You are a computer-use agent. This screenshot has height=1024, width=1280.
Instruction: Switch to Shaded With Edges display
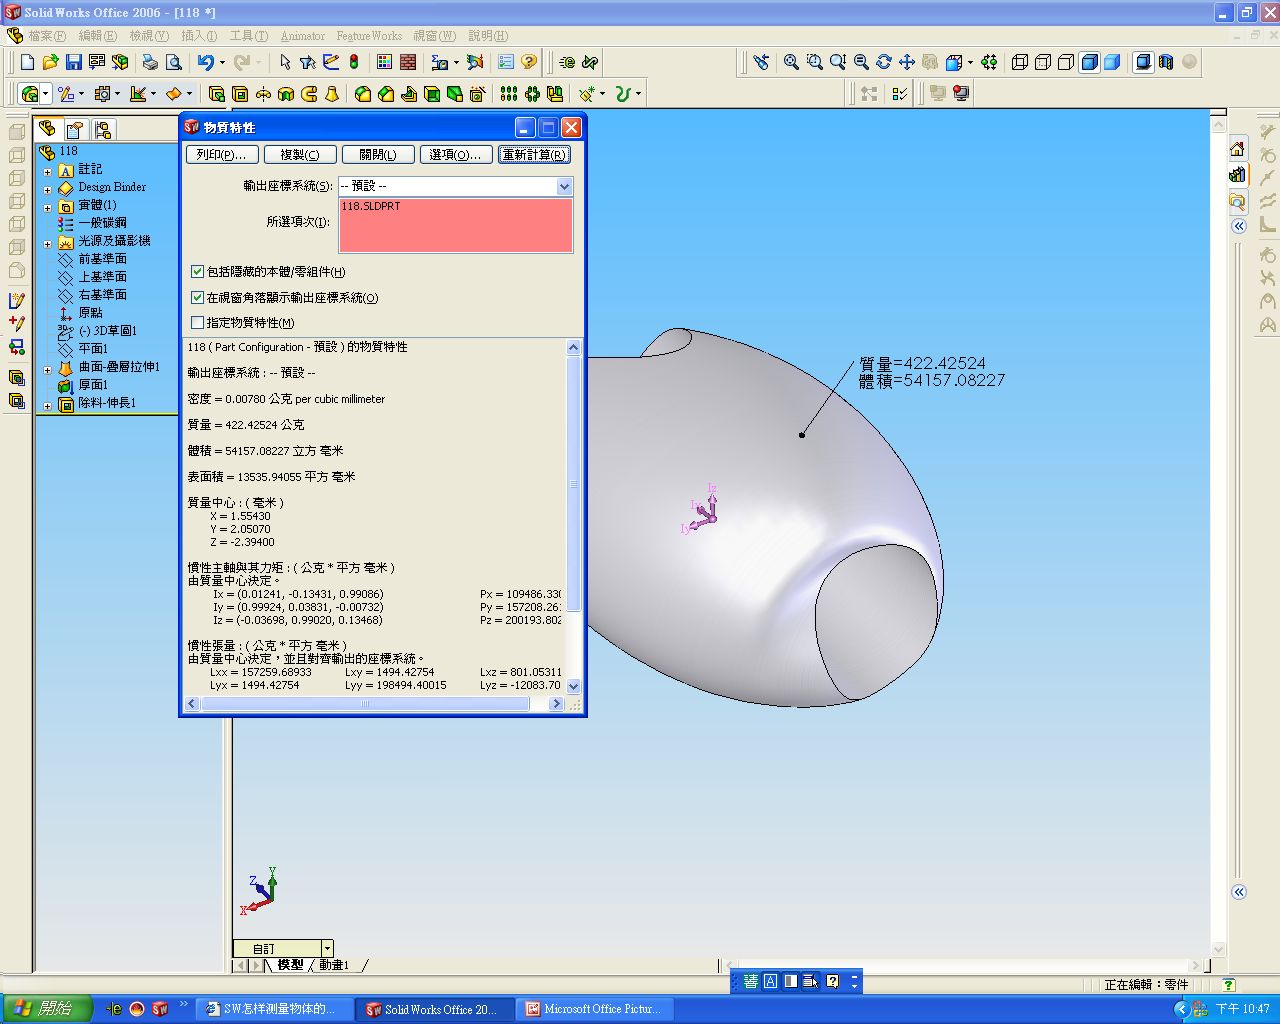pos(1089,62)
